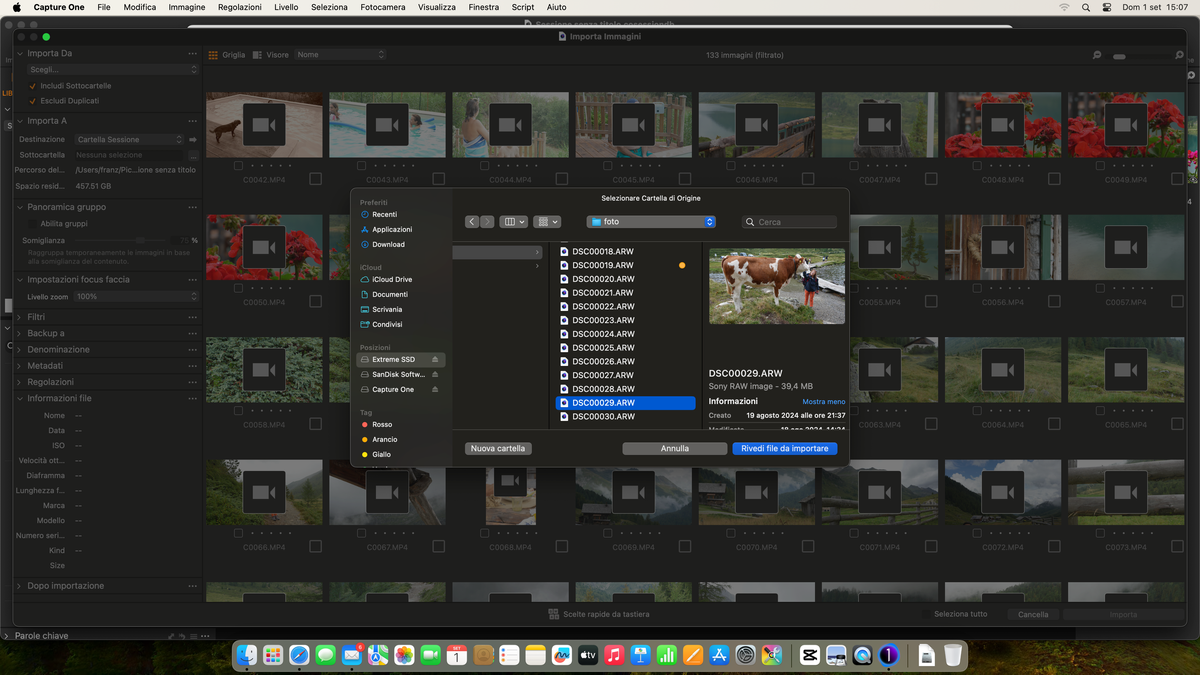Enable the Abilita gruppi checkbox
This screenshot has height=675, width=1200.
(x=33, y=224)
